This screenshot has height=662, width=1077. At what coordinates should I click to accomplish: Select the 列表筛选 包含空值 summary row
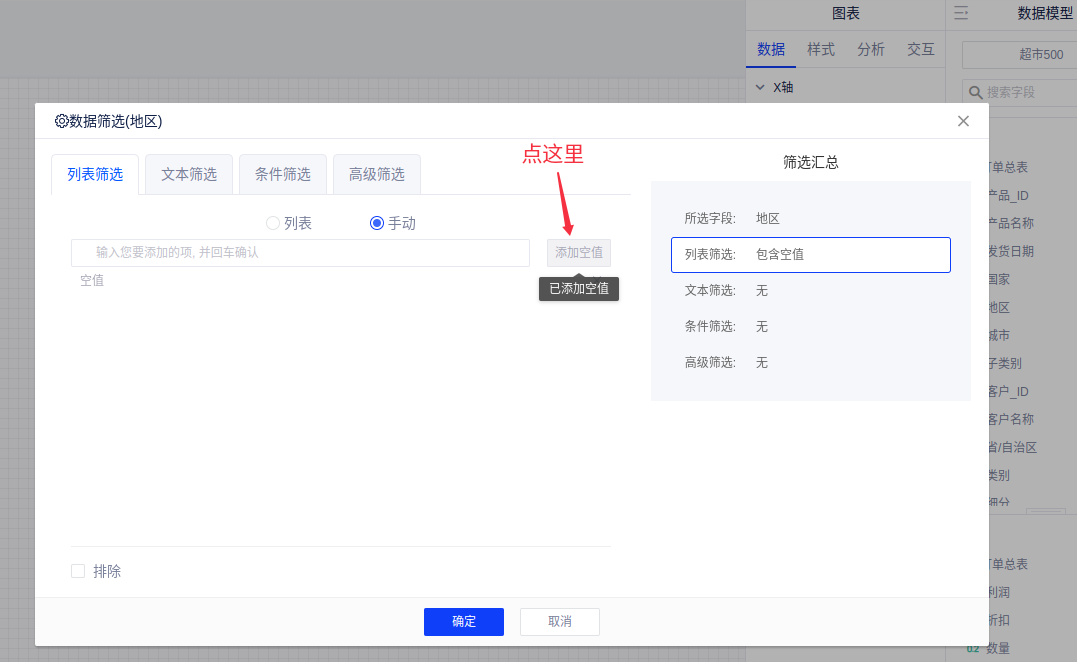(810, 255)
